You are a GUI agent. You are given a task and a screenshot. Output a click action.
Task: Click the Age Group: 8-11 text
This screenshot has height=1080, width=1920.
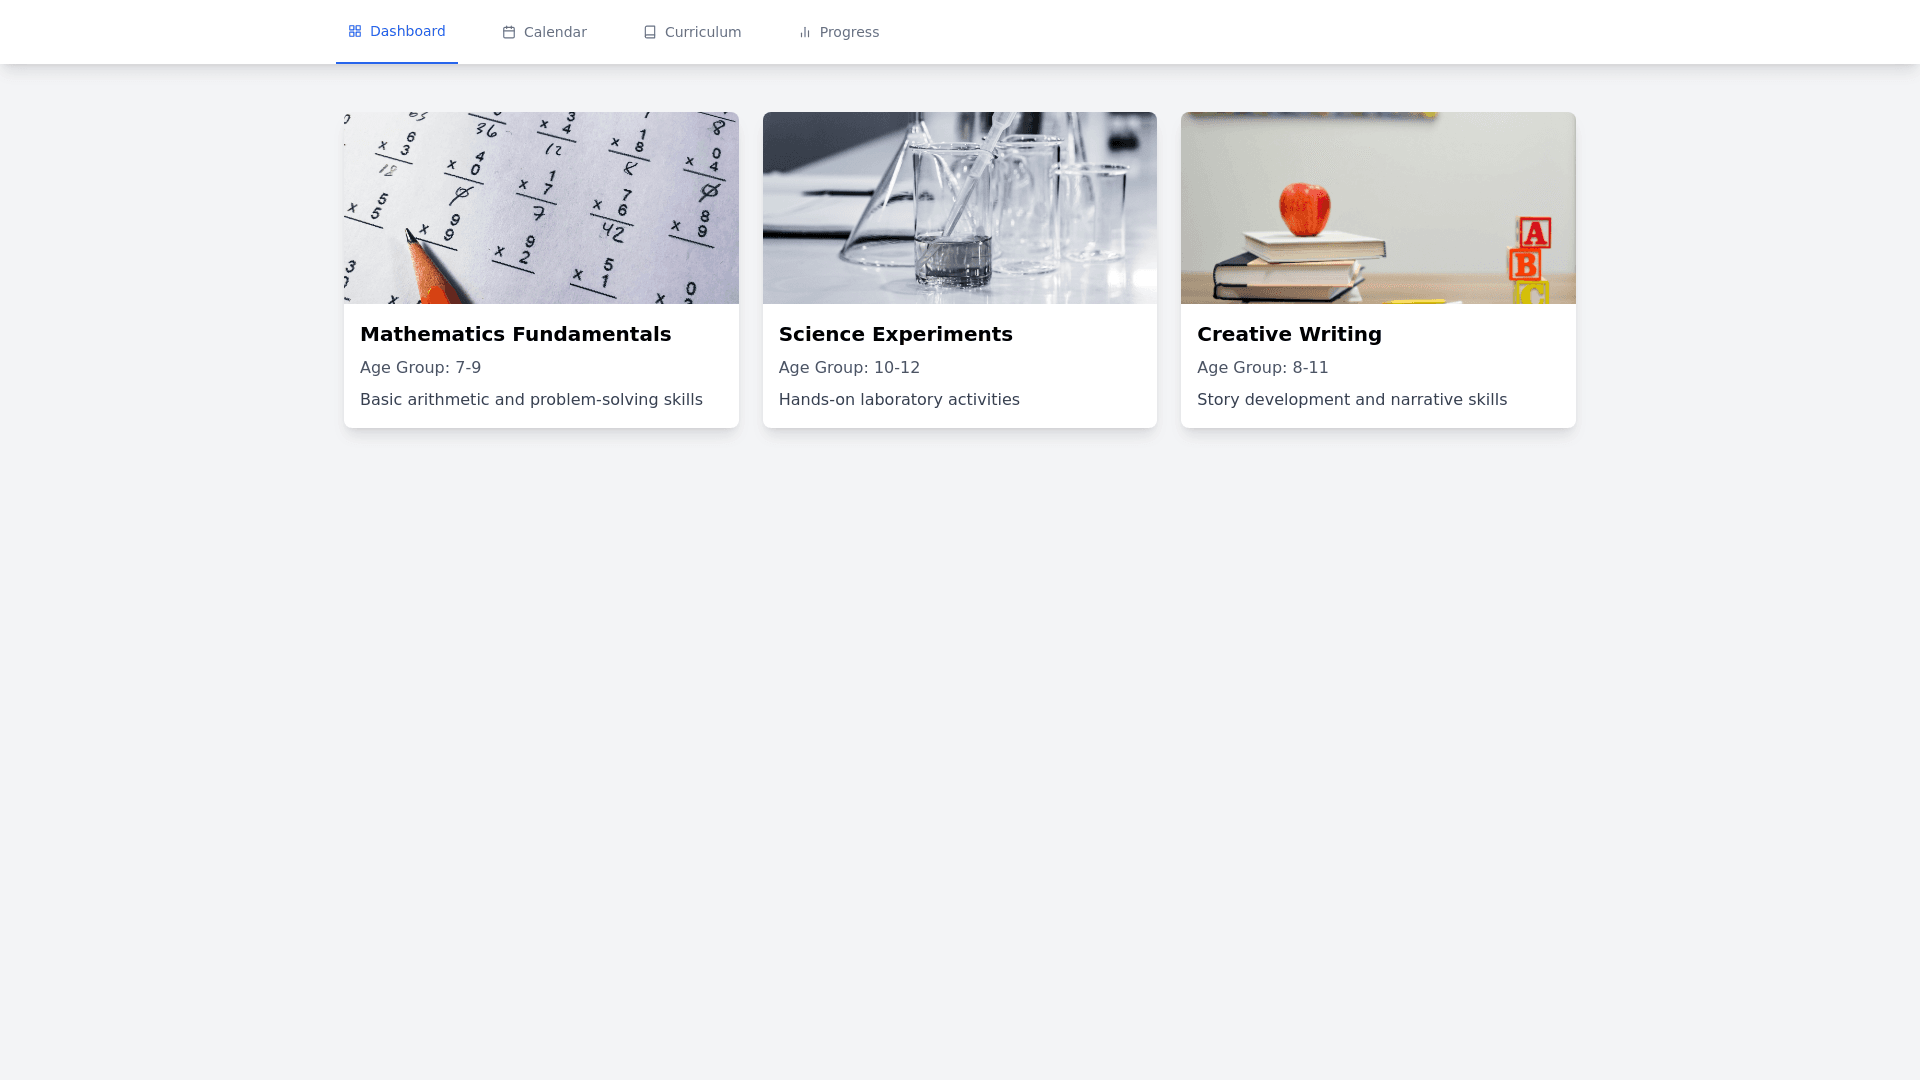point(1262,367)
